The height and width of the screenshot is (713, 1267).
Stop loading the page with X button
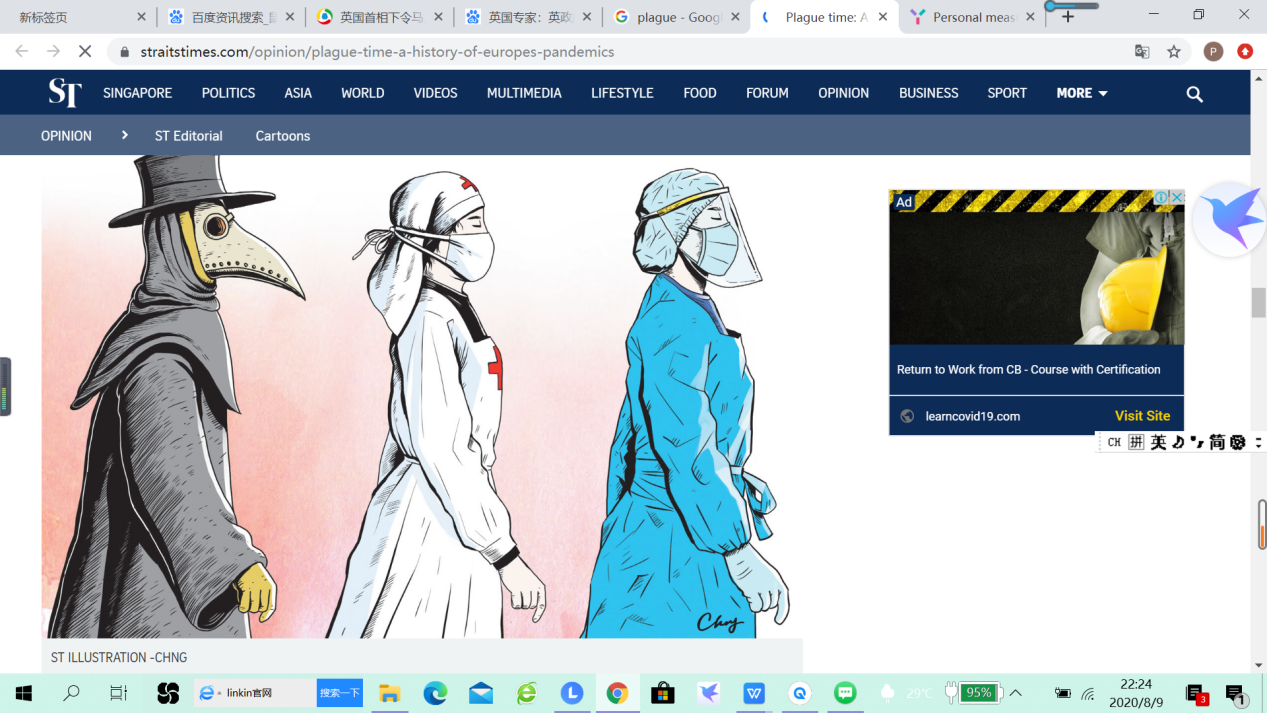[x=86, y=52]
